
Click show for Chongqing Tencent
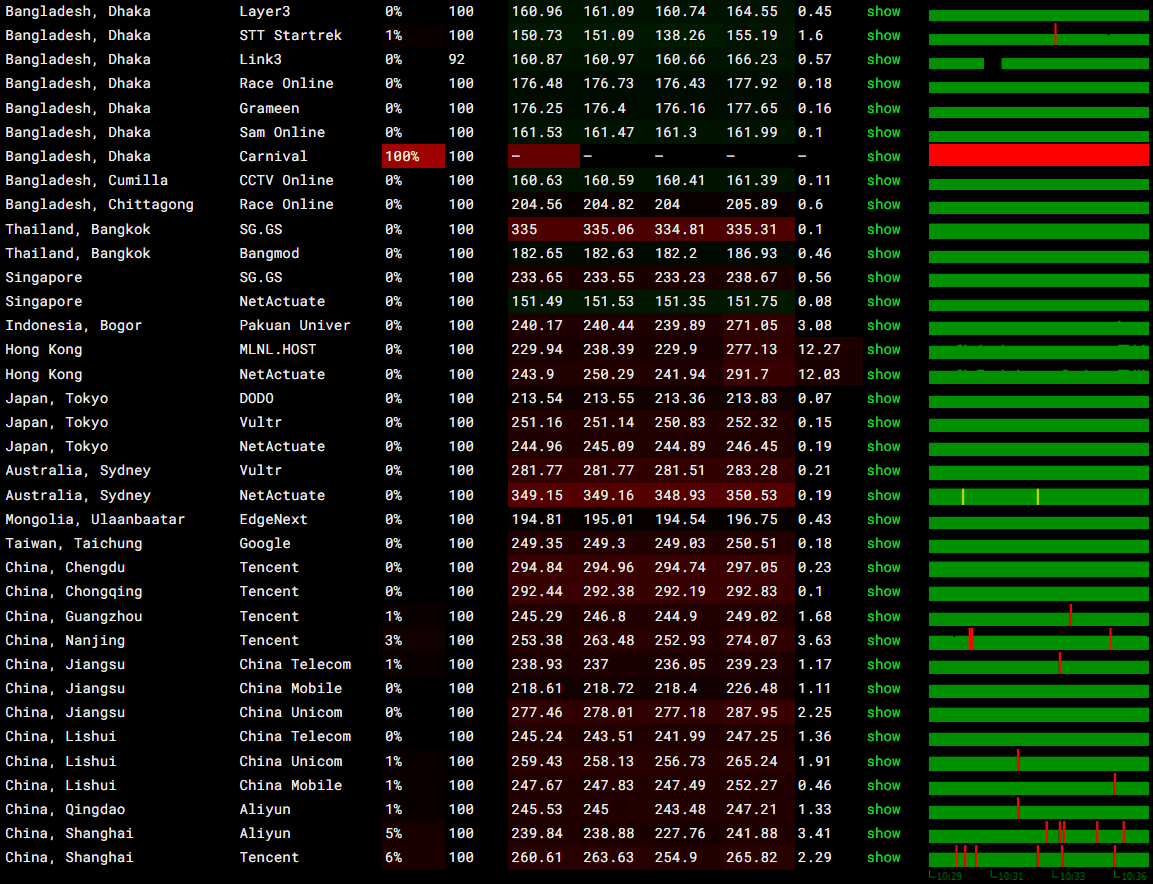[x=883, y=591]
